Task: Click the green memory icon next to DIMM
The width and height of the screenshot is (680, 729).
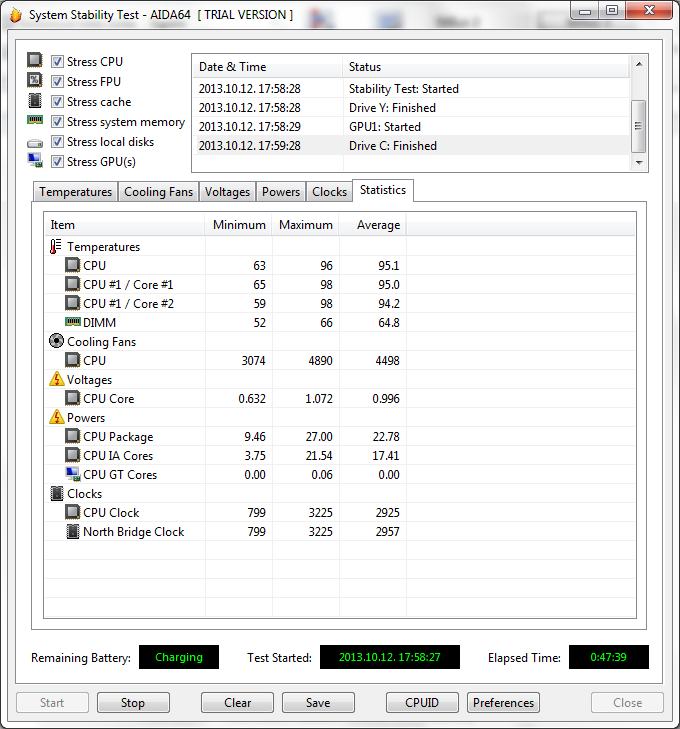Action: pos(73,322)
